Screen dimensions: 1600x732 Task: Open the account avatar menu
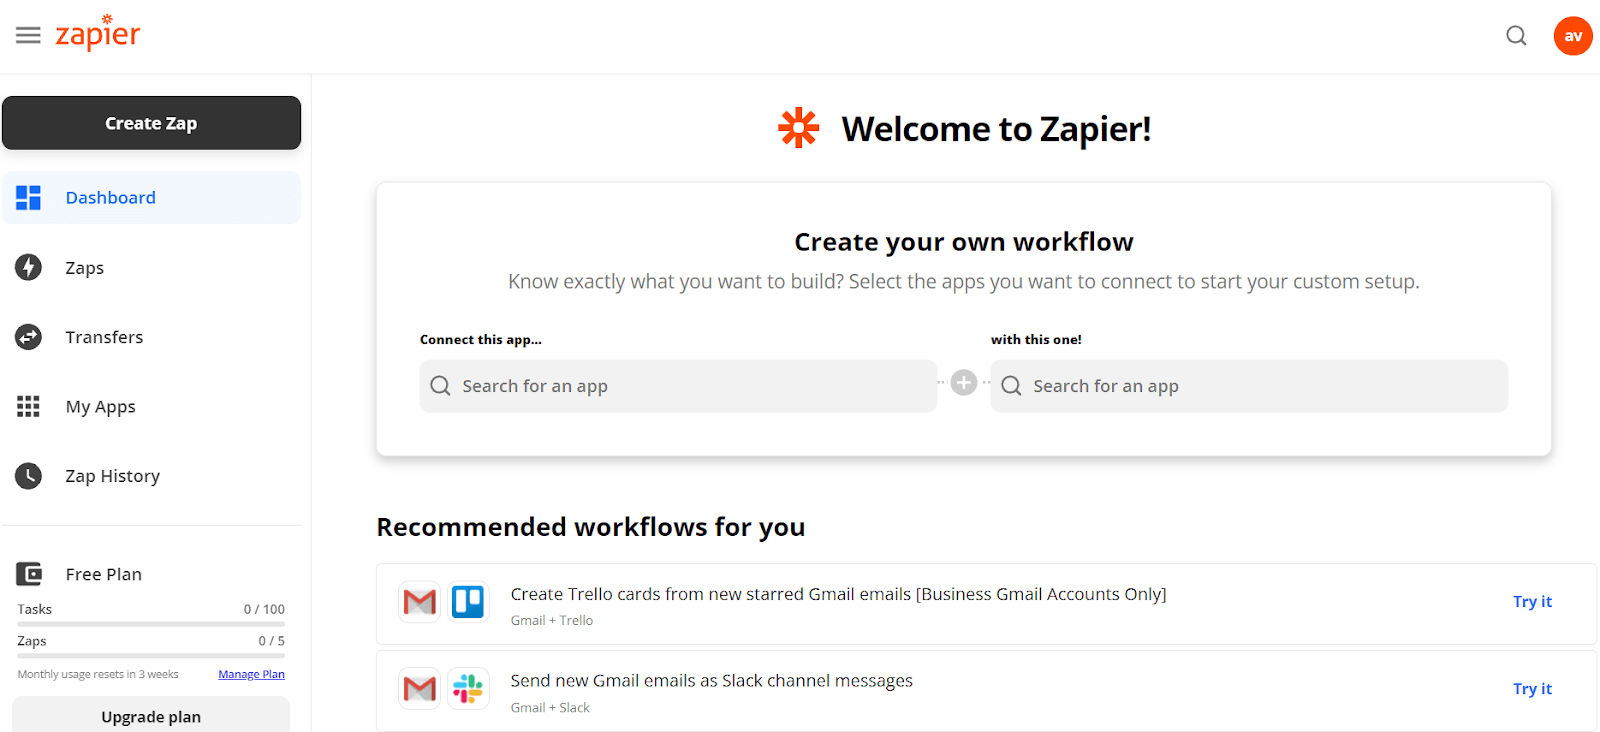[1572, 35]
